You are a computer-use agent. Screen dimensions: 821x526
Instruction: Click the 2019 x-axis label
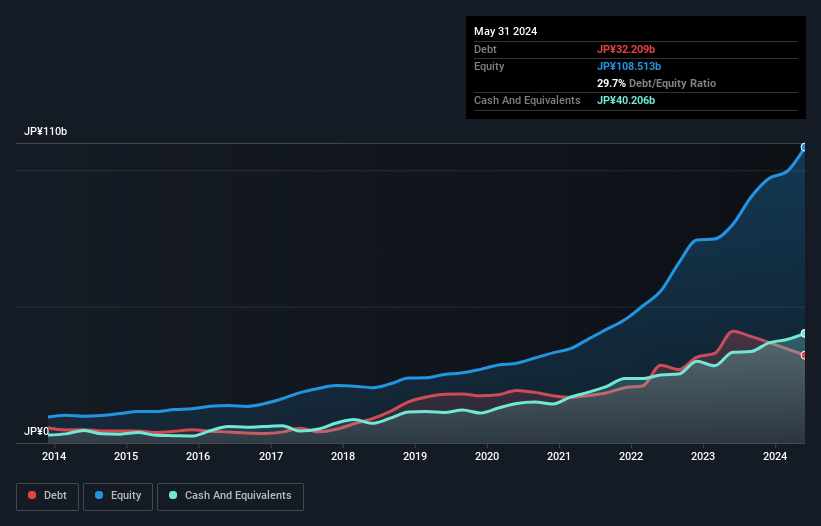(x=415, y=456)
